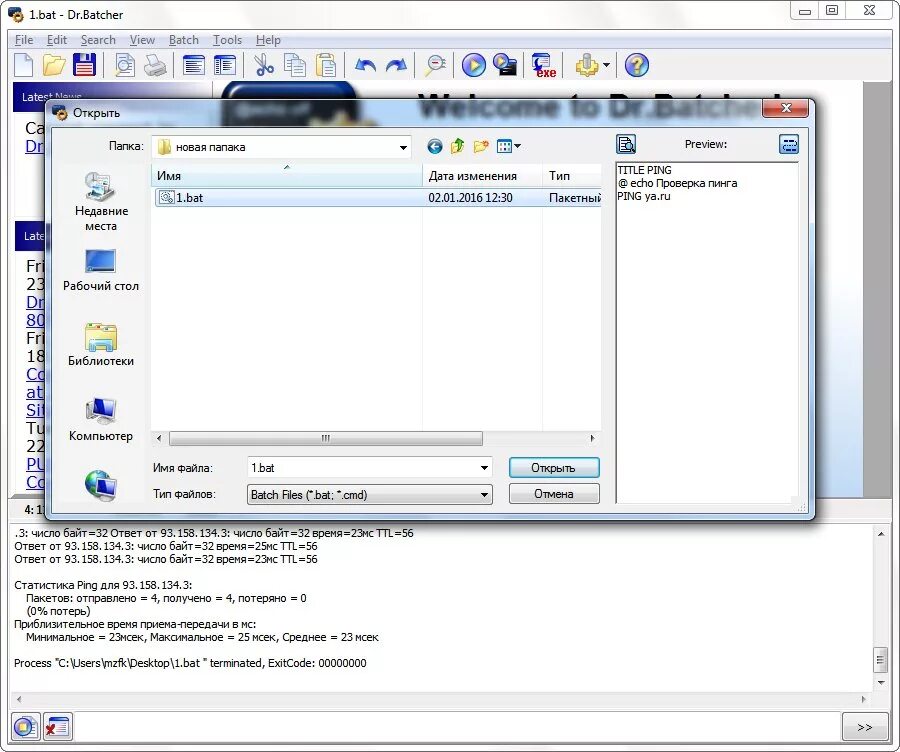Click the date 02.01.2016 12:30 cell
This screenshot has width=900, height=752.
(470, 197)
